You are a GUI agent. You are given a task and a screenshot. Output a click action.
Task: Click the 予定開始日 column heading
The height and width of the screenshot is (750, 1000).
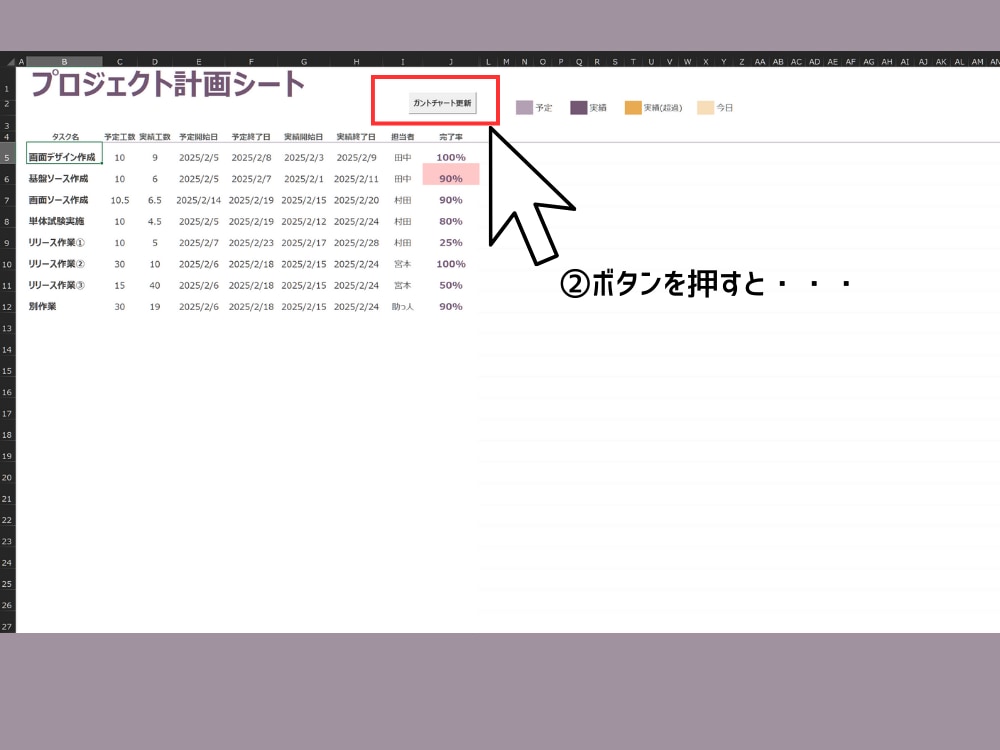click(198, 137)
